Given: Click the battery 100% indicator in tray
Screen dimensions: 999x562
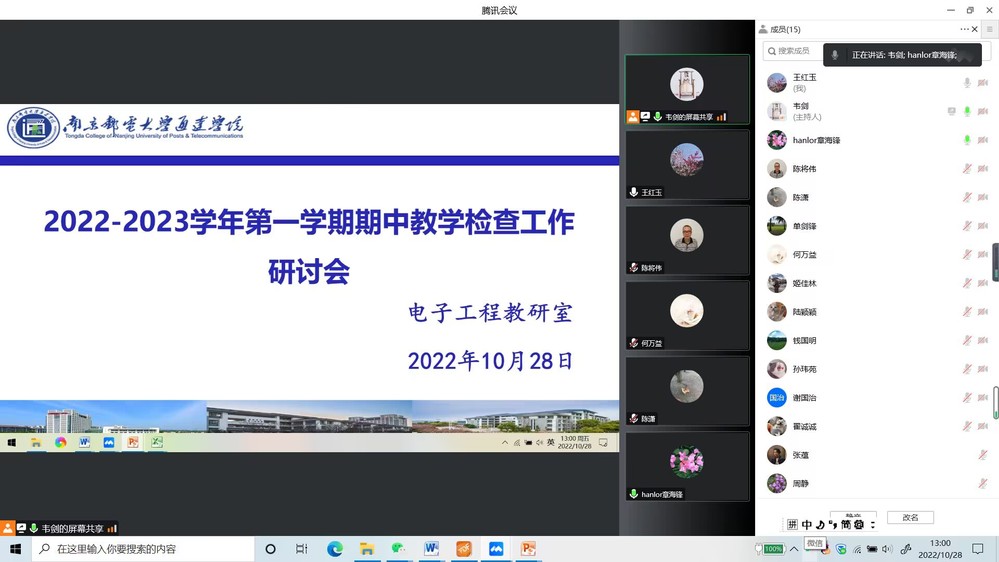Looking at the screenshot, I should click(769, 549).
